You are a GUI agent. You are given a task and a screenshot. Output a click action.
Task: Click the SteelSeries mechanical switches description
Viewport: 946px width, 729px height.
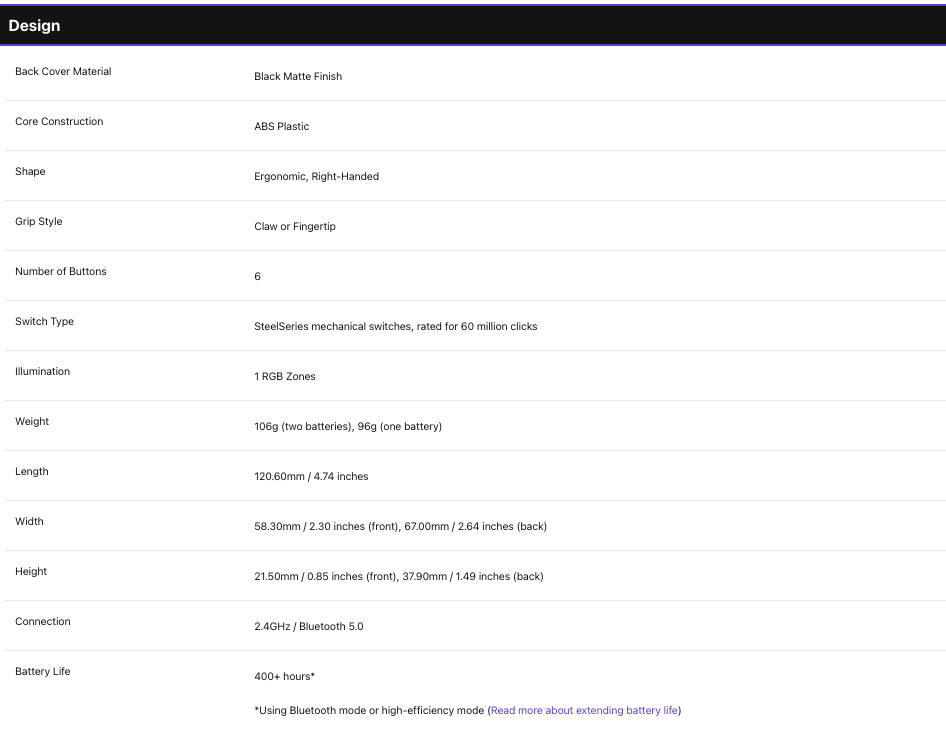pyautogui.click(x=396, y=326)
